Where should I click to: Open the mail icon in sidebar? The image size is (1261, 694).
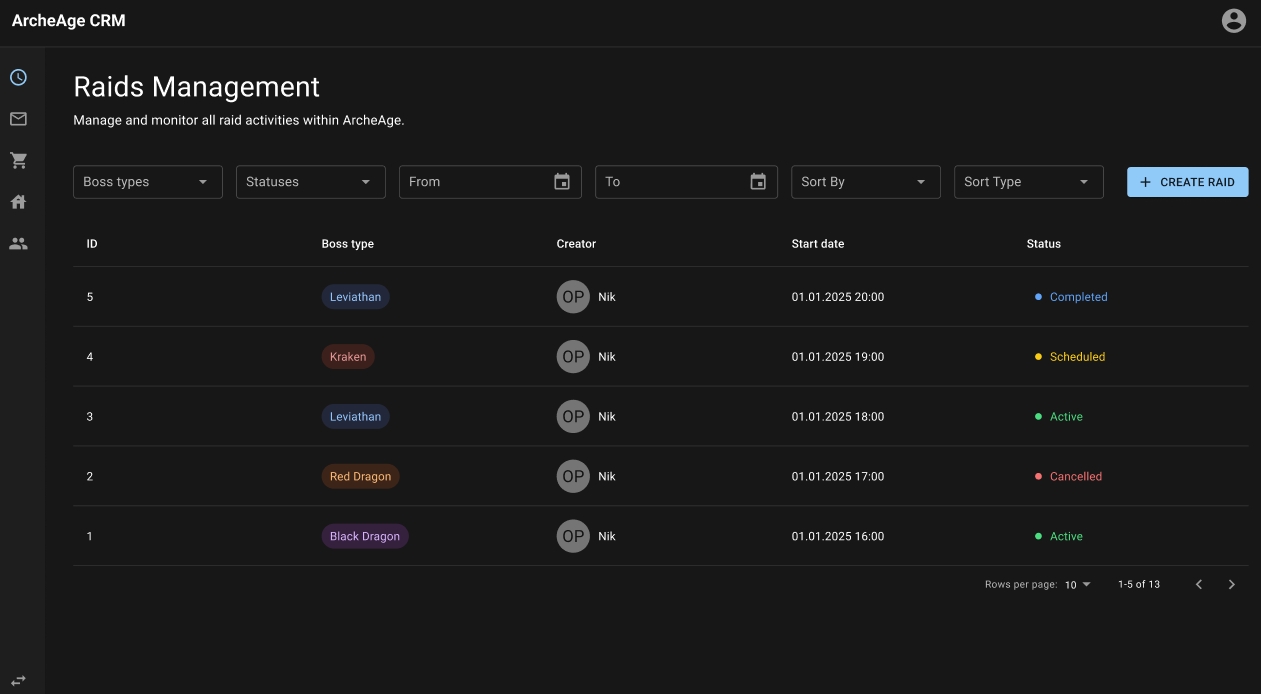pos(18,119)
